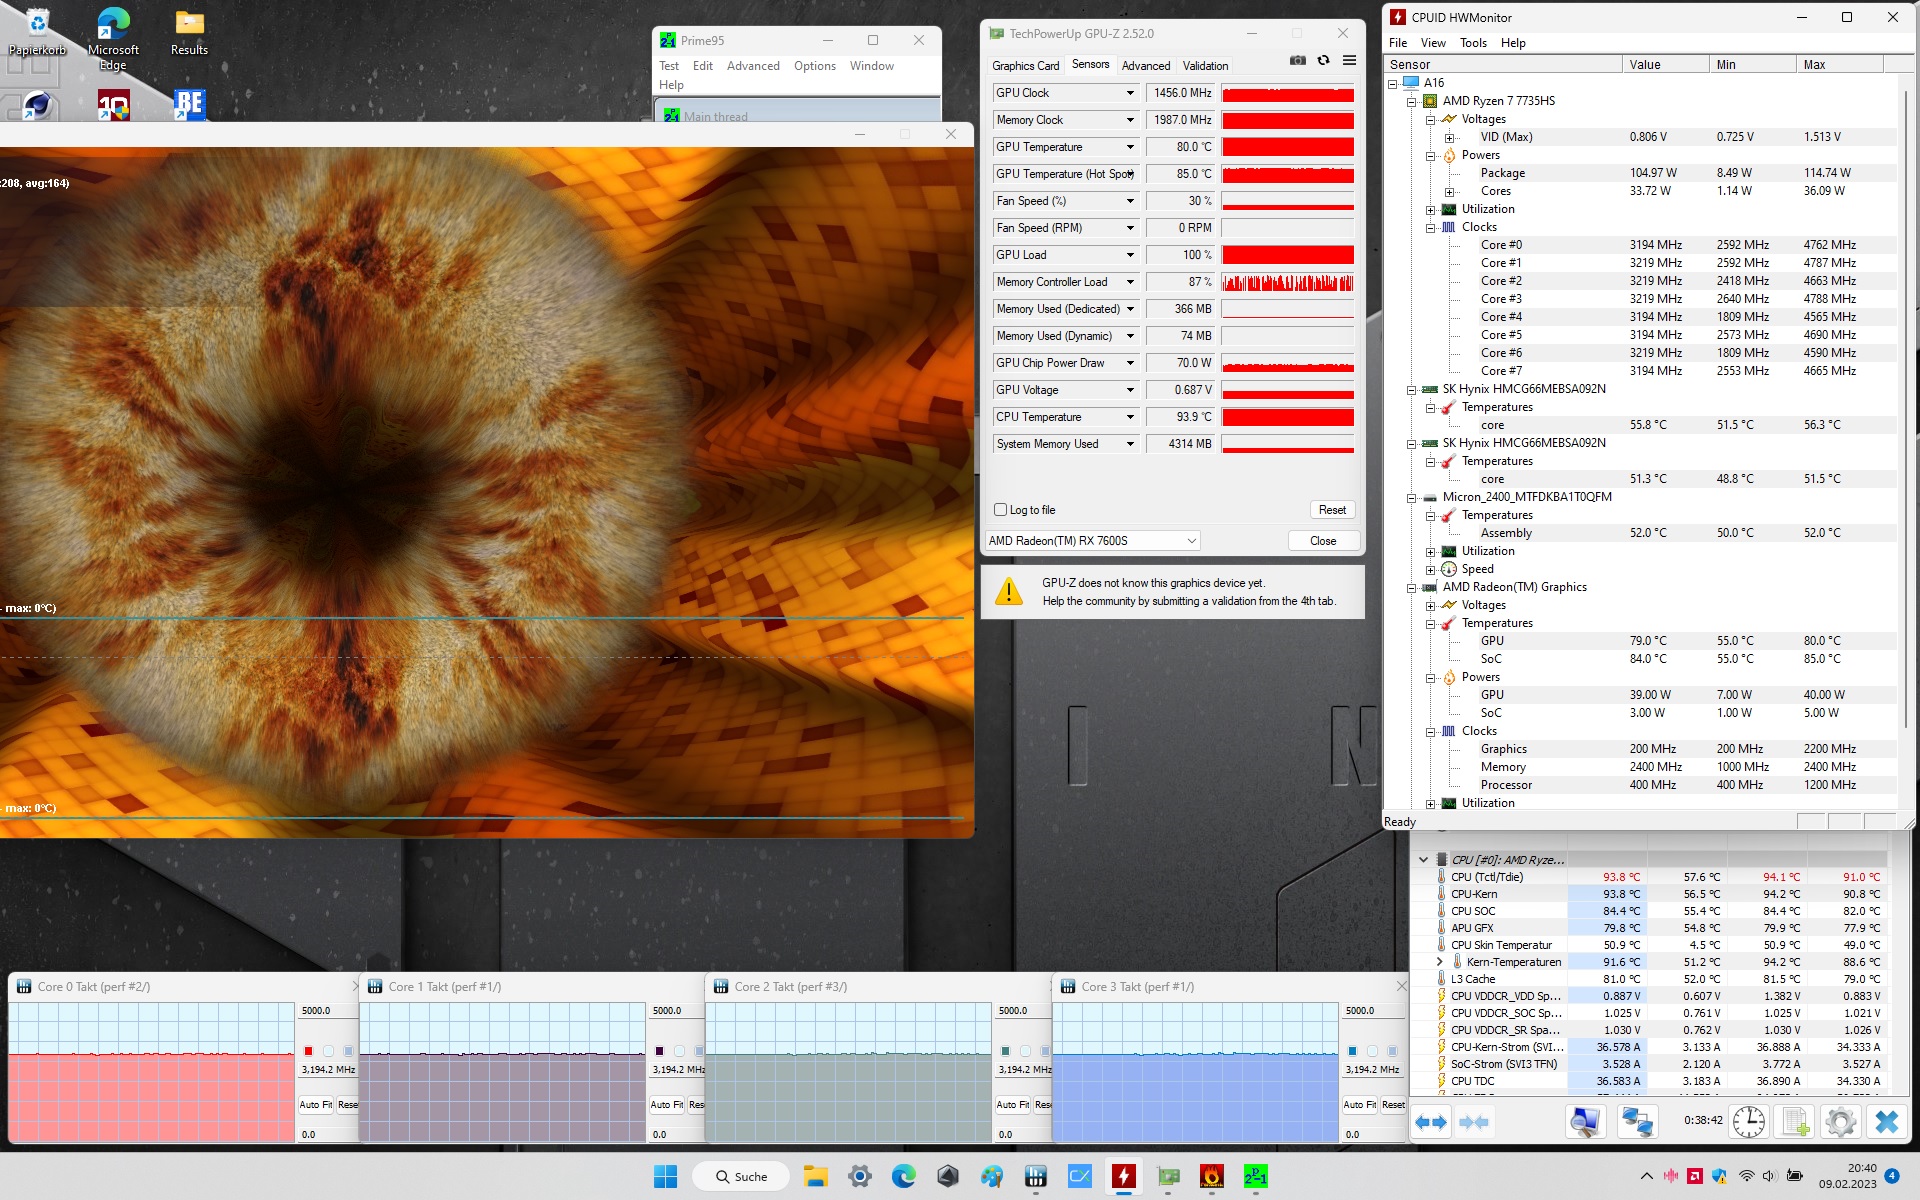Open the Tools menu in HWMonitor
The image size is (1920, 1200).
tap(1472, 43)
